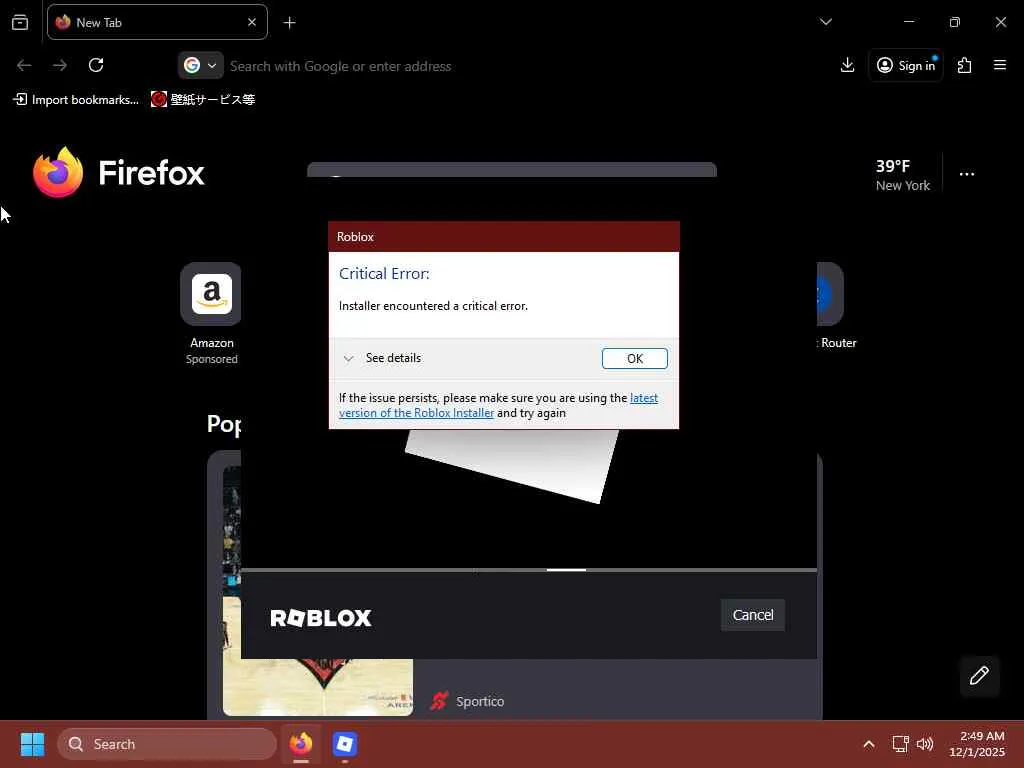
Task: Open the Amazon sponsored shortcut
Action: click(x=211, y=314)
